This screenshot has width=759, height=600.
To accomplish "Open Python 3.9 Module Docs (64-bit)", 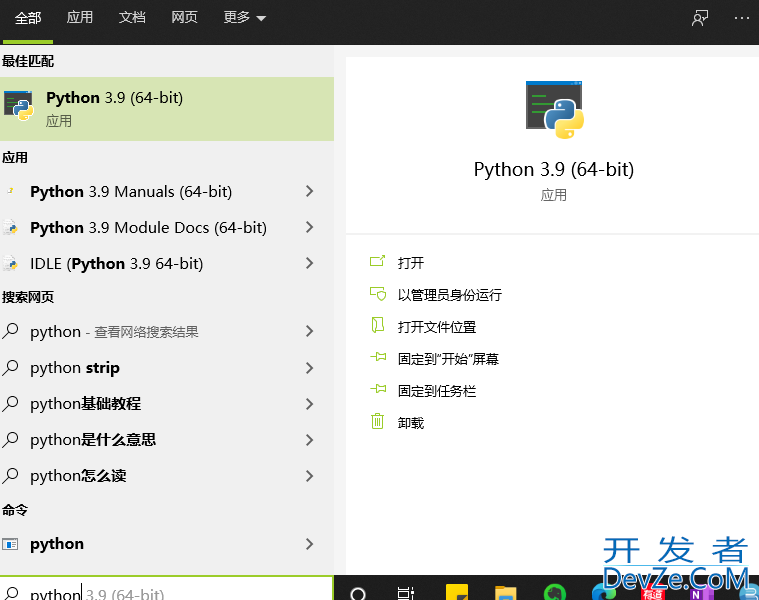I will [x=148, y=227].
